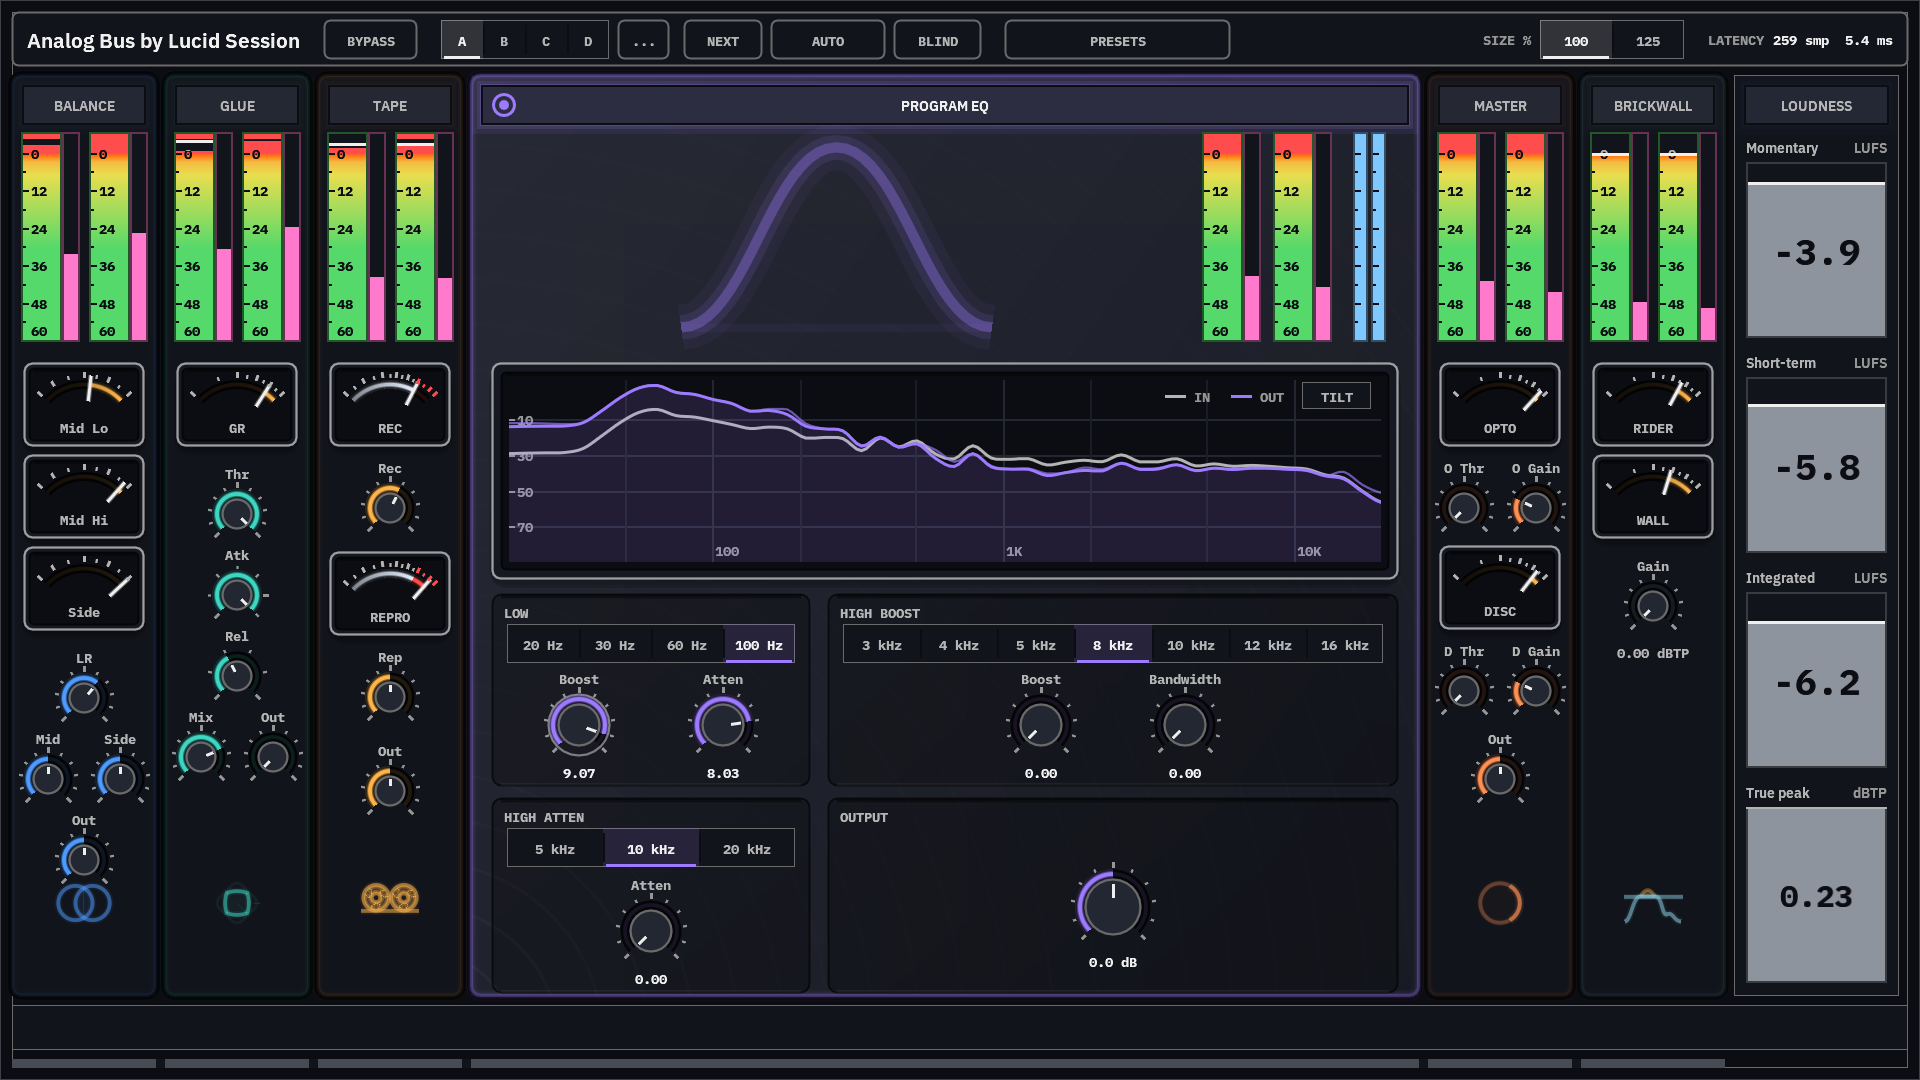The width and height of the screenshot is (1920, 1080).
Task: Open the TAPE module header
Action: (x=390, y=105)
